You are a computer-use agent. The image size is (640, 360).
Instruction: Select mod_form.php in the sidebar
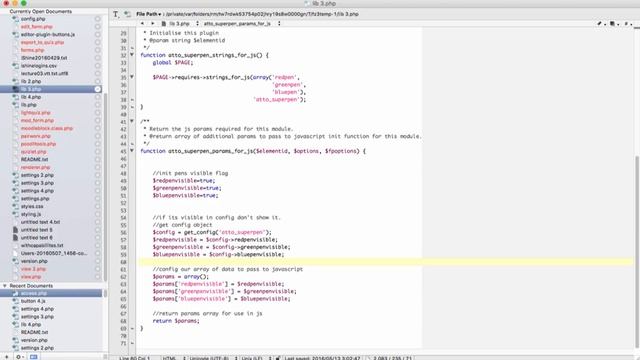37,120
